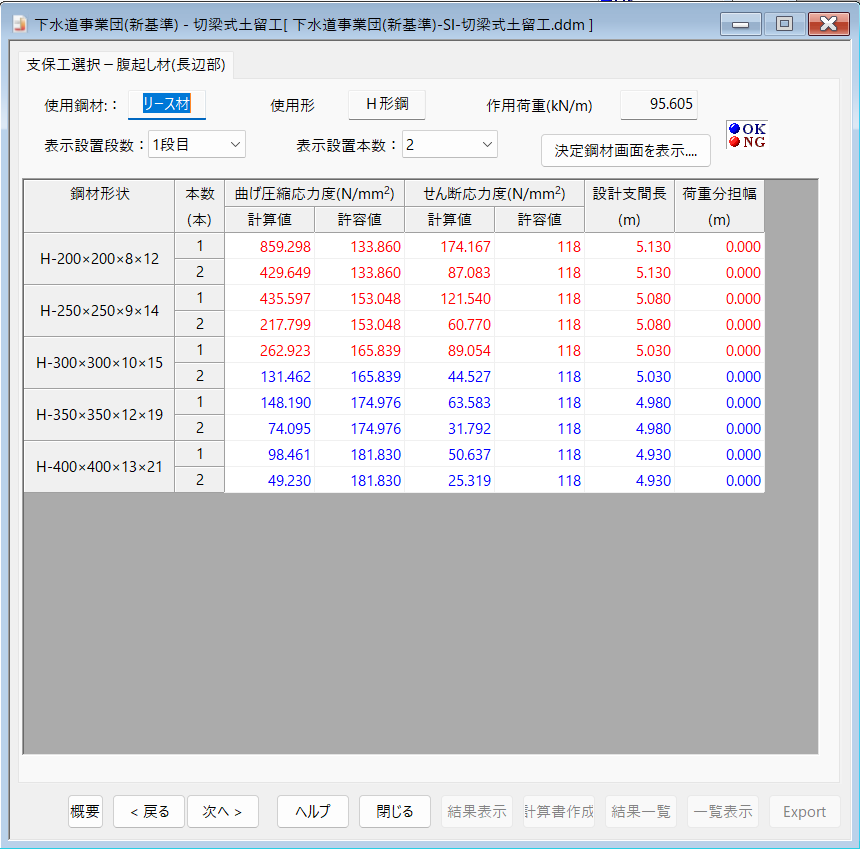This screenshot has height=849, width=860.
Task: Select the H-400×400×13×21 steel row
Action: point(99,467)
